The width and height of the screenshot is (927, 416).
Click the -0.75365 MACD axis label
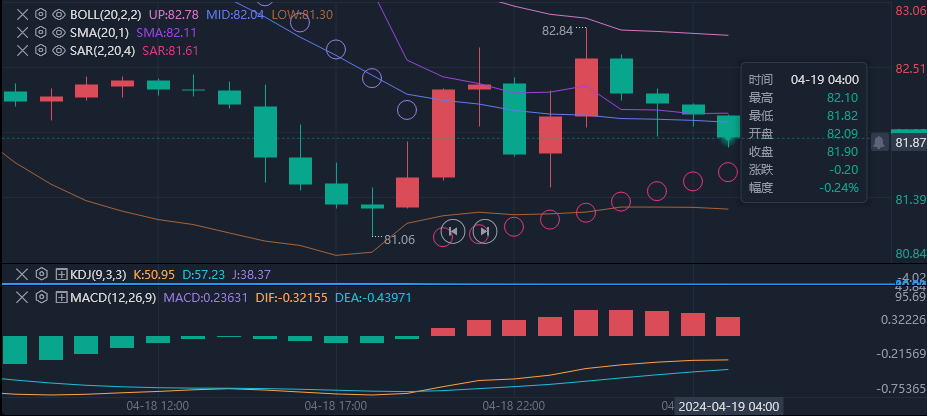click(902, 388)
